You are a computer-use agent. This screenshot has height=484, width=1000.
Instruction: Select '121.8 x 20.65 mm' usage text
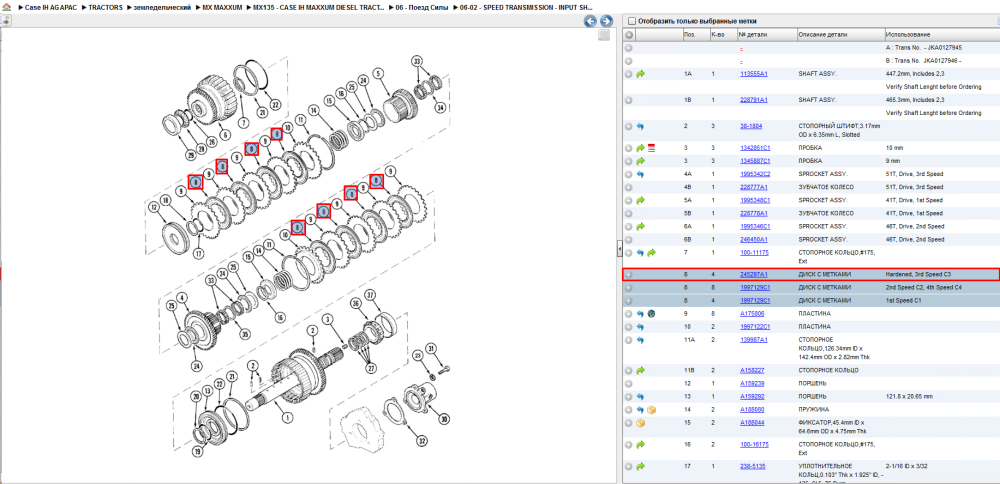click(x=909, y=396)
